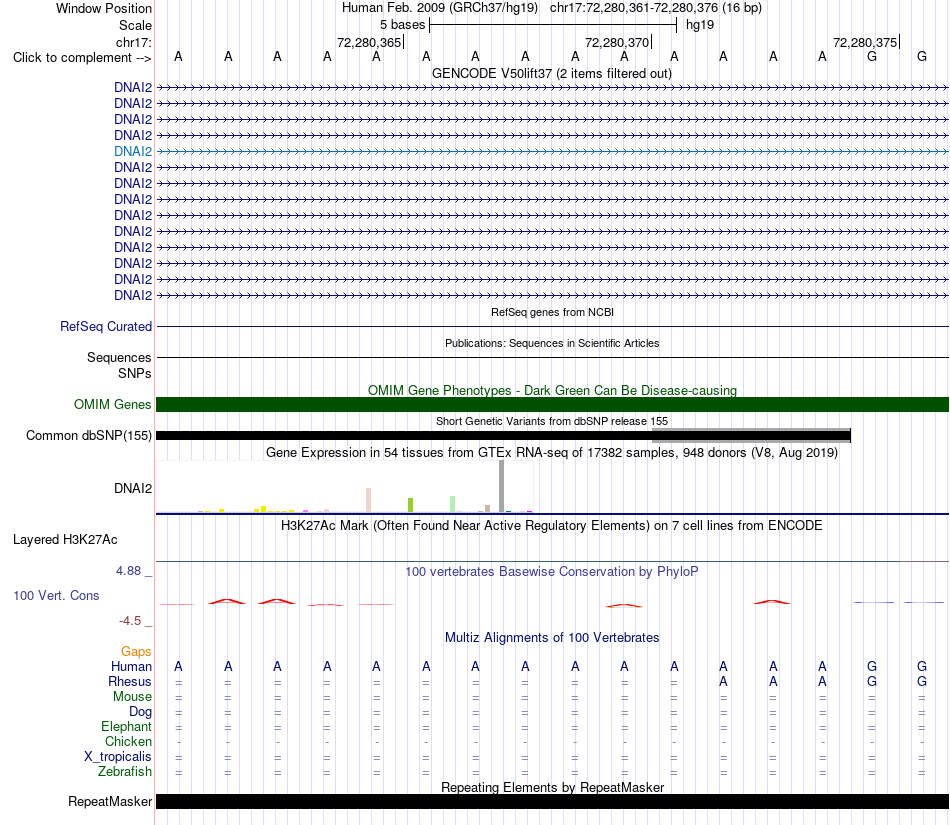950x825 pixels.
Task: Open OMIM Gene Phenotypes track title
Action: click(x=552, y=391)
